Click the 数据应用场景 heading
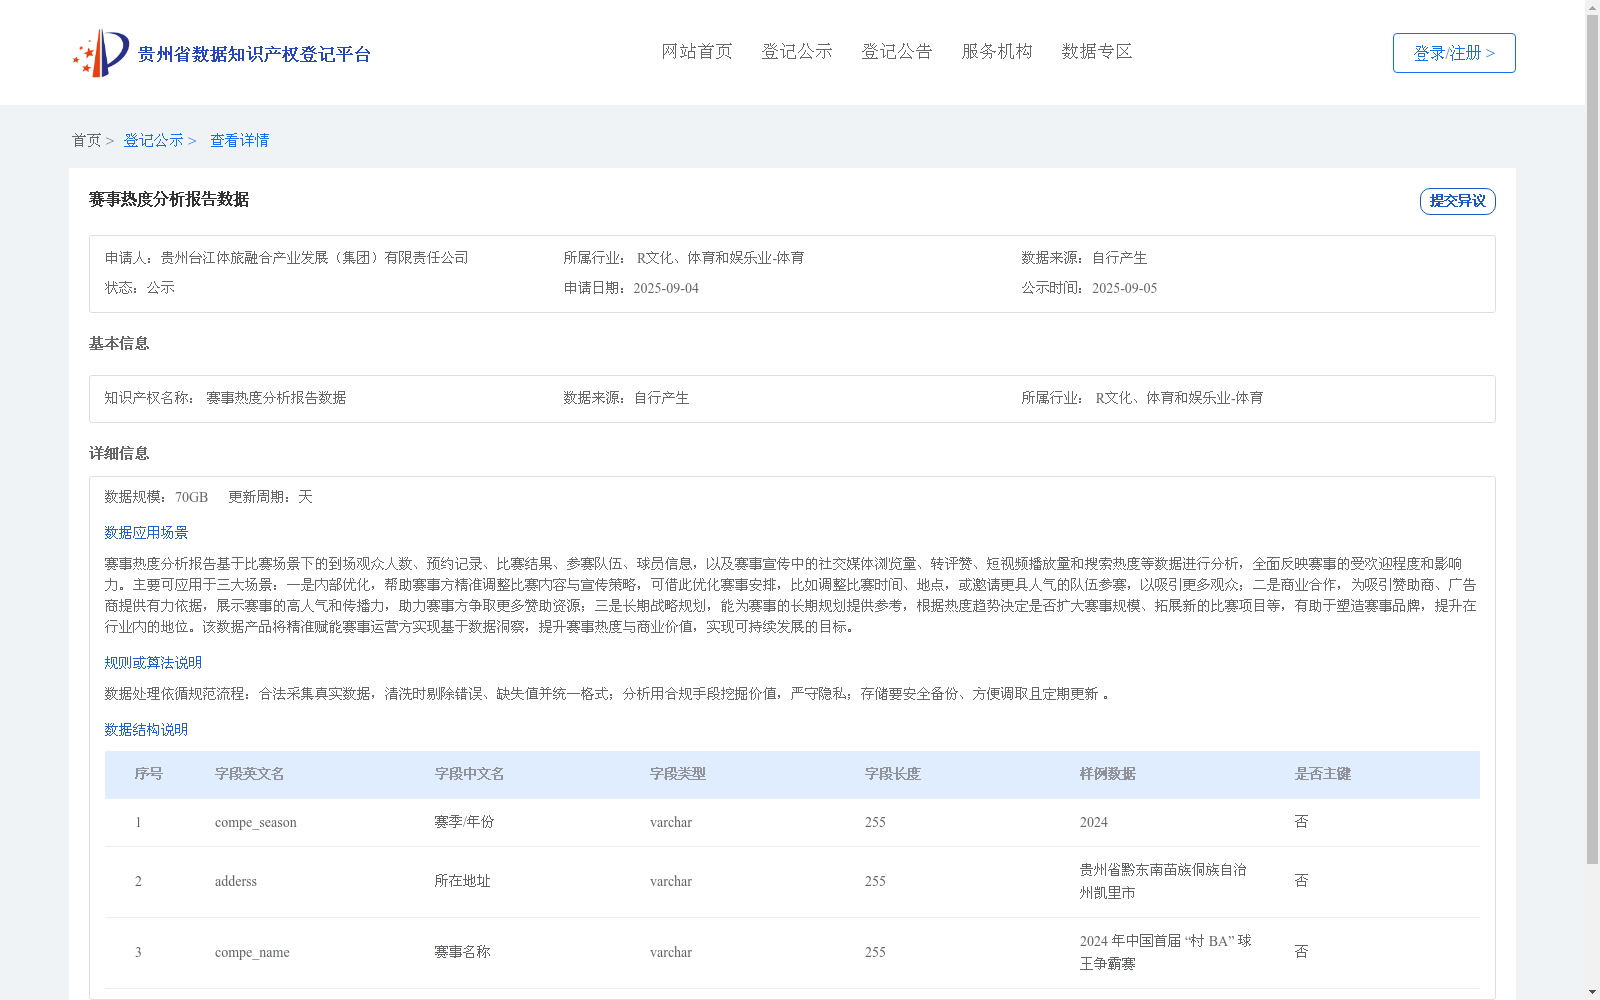1600x1000 pixels. pyautogui.click(x=146, y=533)
